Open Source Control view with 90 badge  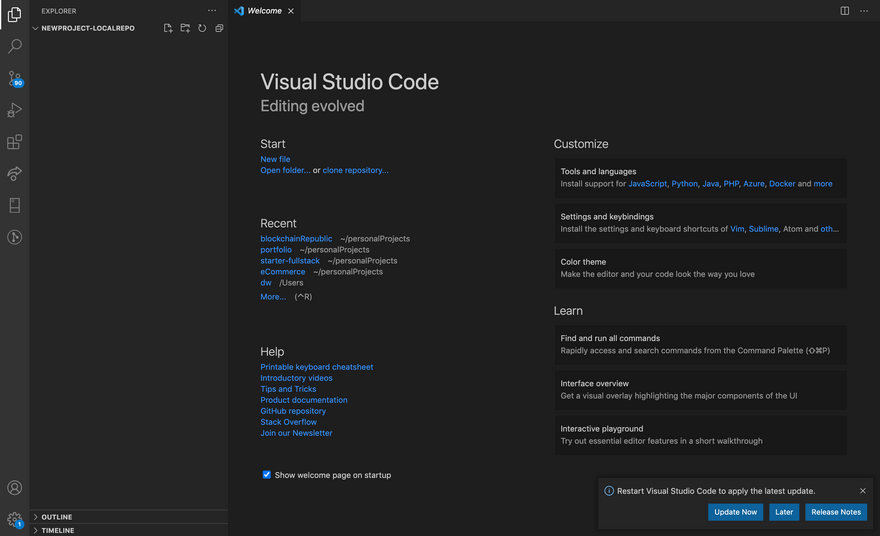pos(14,78)
